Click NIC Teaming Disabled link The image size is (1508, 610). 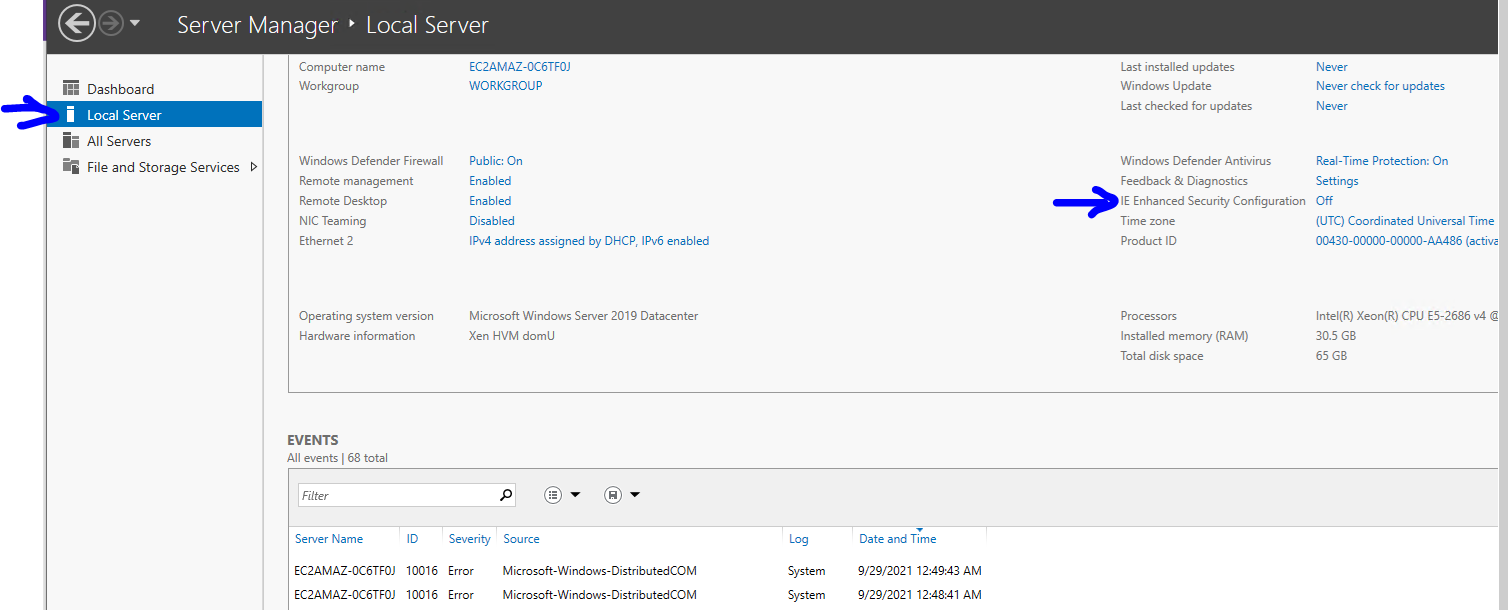click(x=492, y=221)
